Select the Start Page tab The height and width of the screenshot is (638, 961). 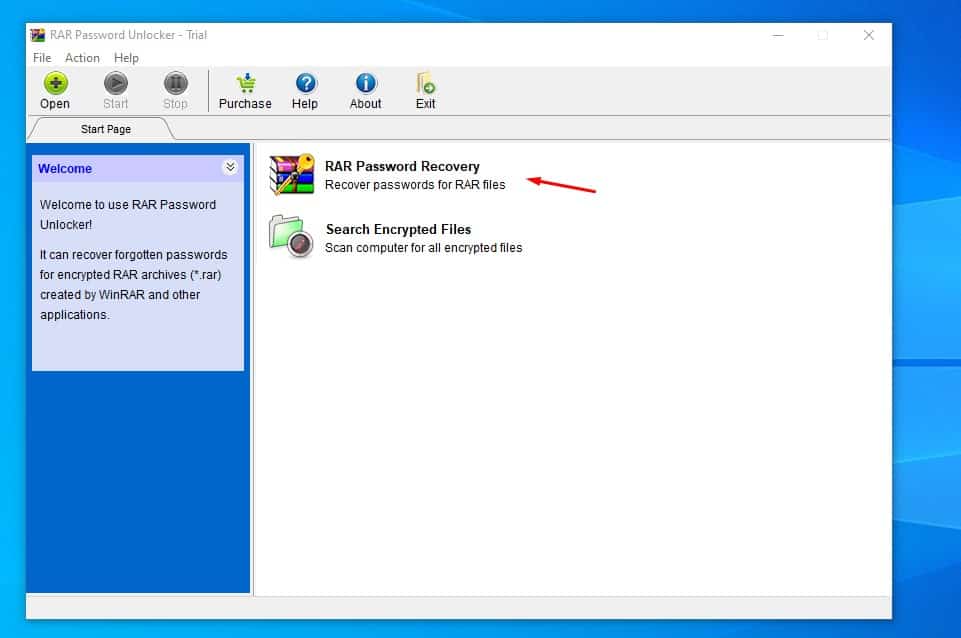pyautogui.click(x=105, y=129)
